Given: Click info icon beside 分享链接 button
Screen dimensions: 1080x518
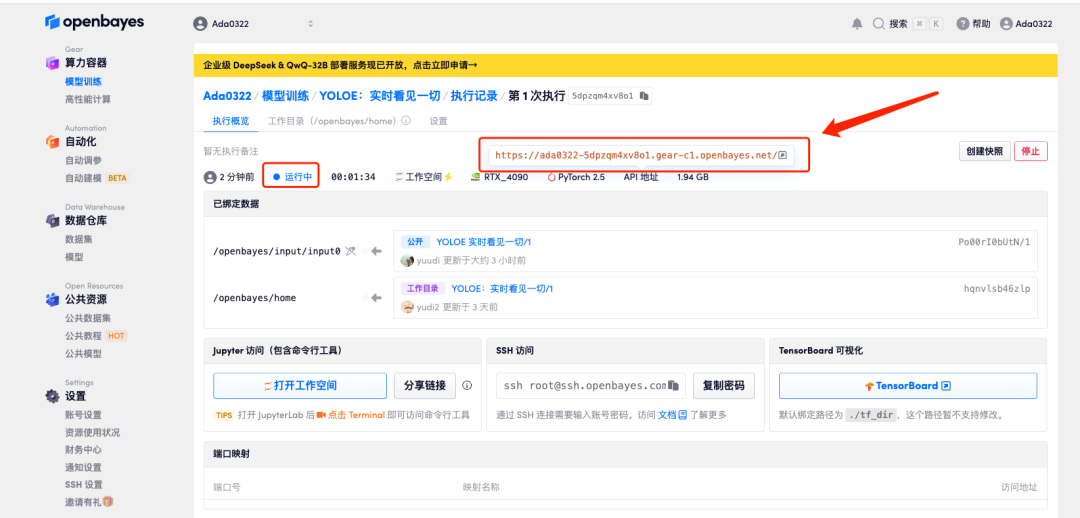Looking at the screenshot, I should [467, 386].
